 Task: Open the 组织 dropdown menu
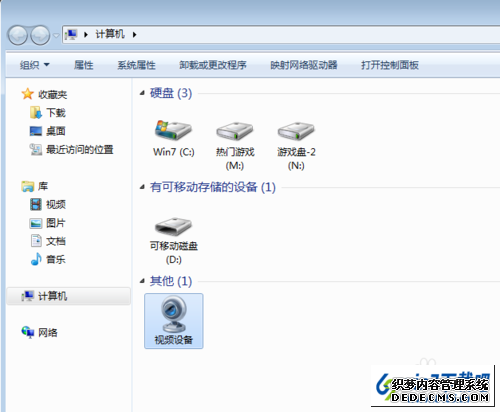tap(34, 65)
